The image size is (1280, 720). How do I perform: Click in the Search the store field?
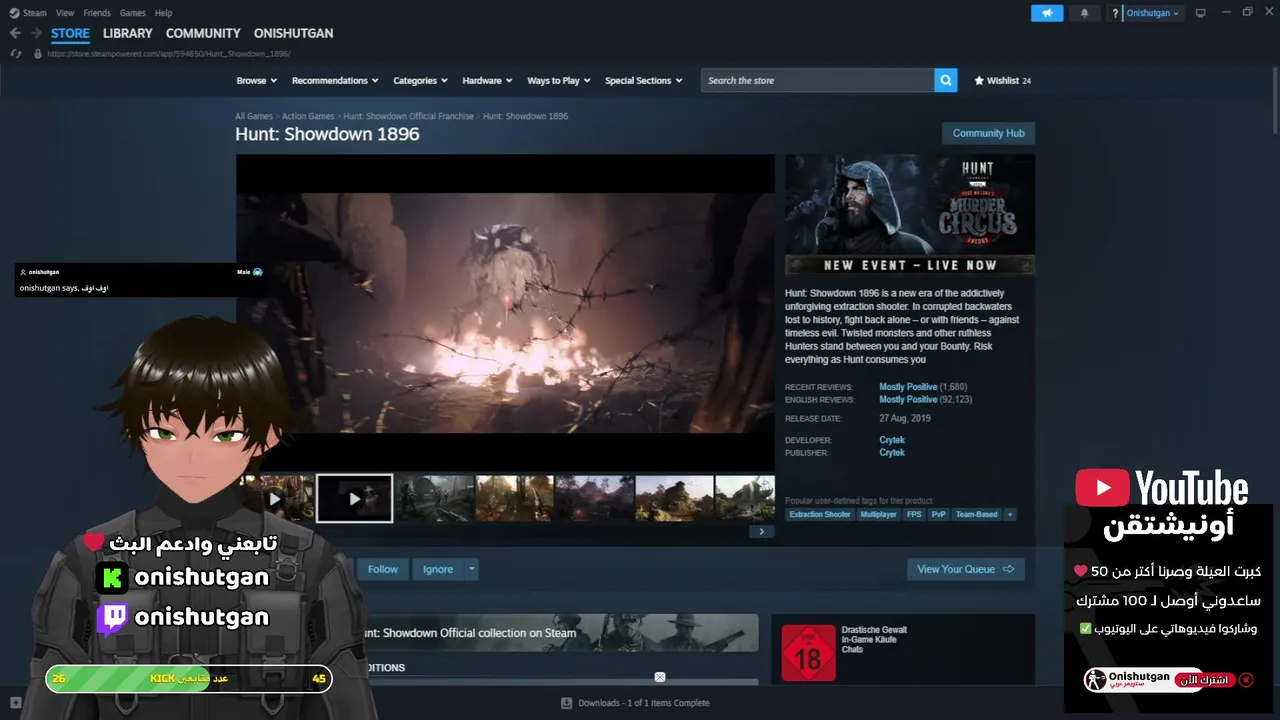point(818,80)
